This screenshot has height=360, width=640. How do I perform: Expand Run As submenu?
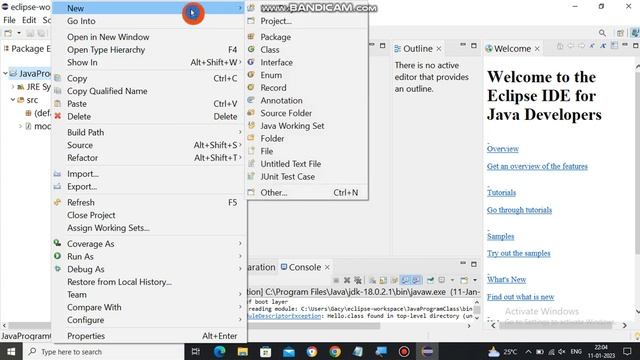149,256
